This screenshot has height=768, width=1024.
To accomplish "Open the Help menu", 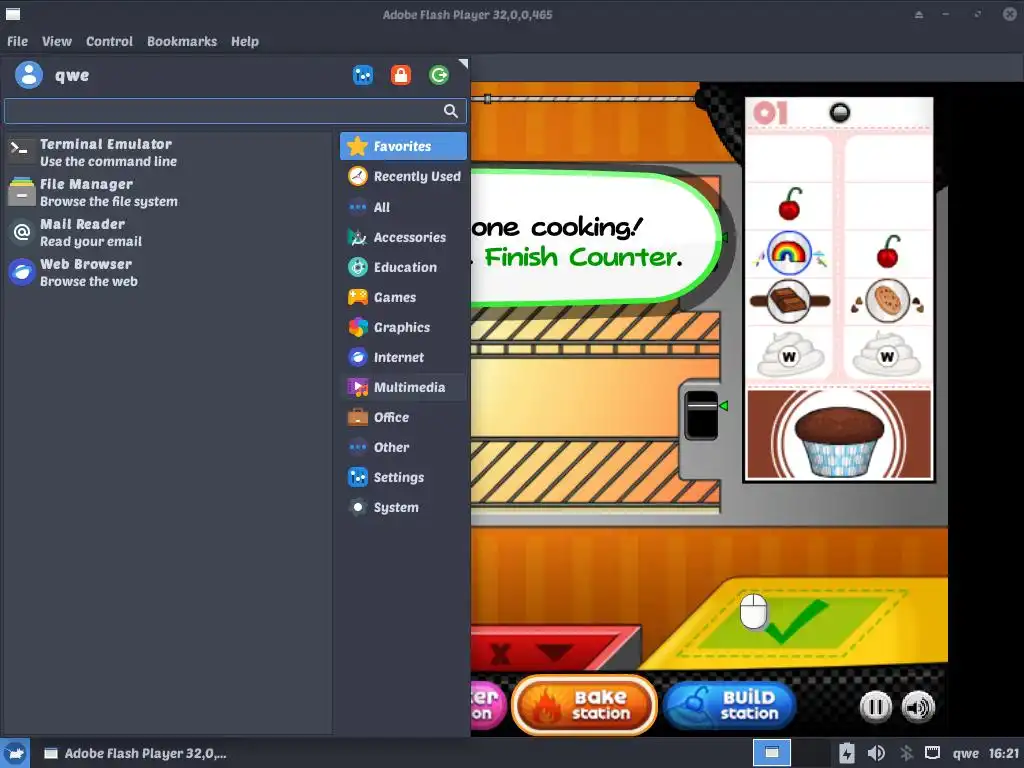I will (245, 41).
